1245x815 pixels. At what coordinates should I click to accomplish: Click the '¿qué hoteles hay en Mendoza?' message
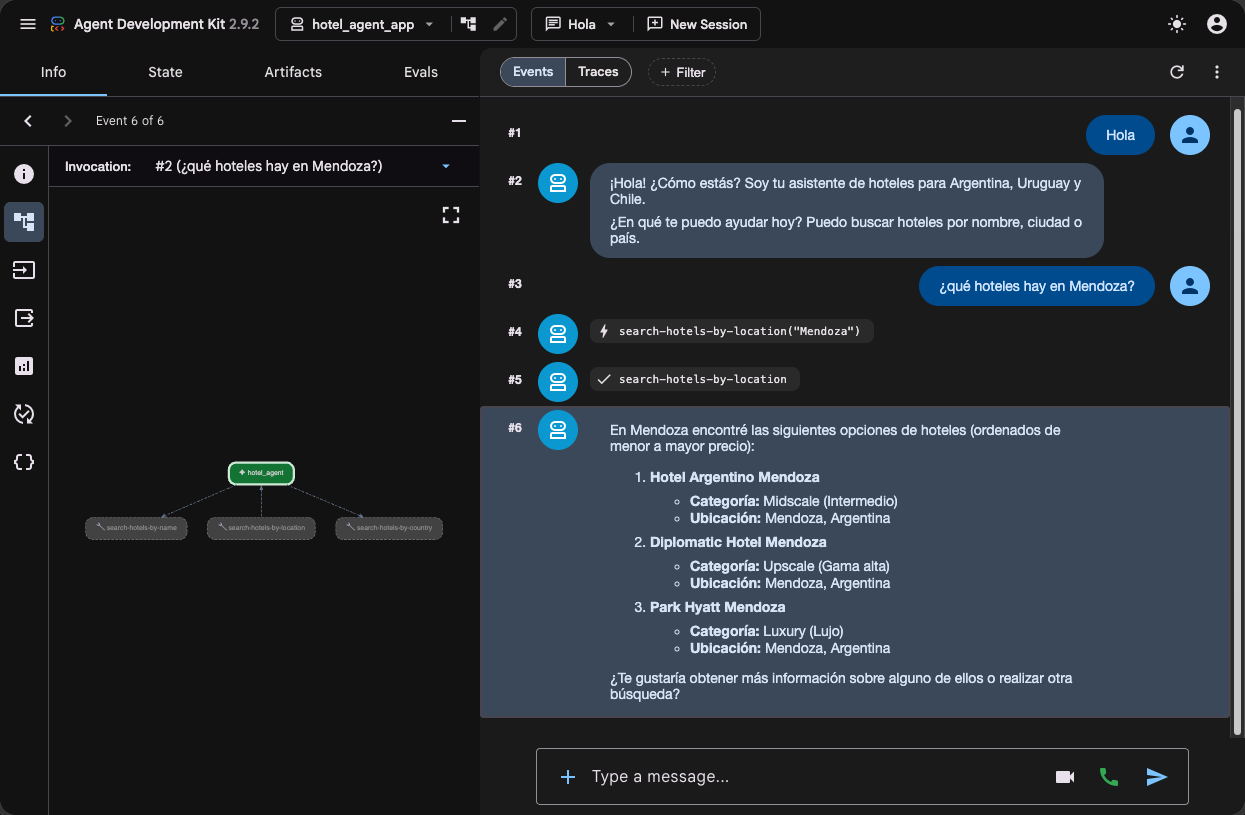point(1036,286)
